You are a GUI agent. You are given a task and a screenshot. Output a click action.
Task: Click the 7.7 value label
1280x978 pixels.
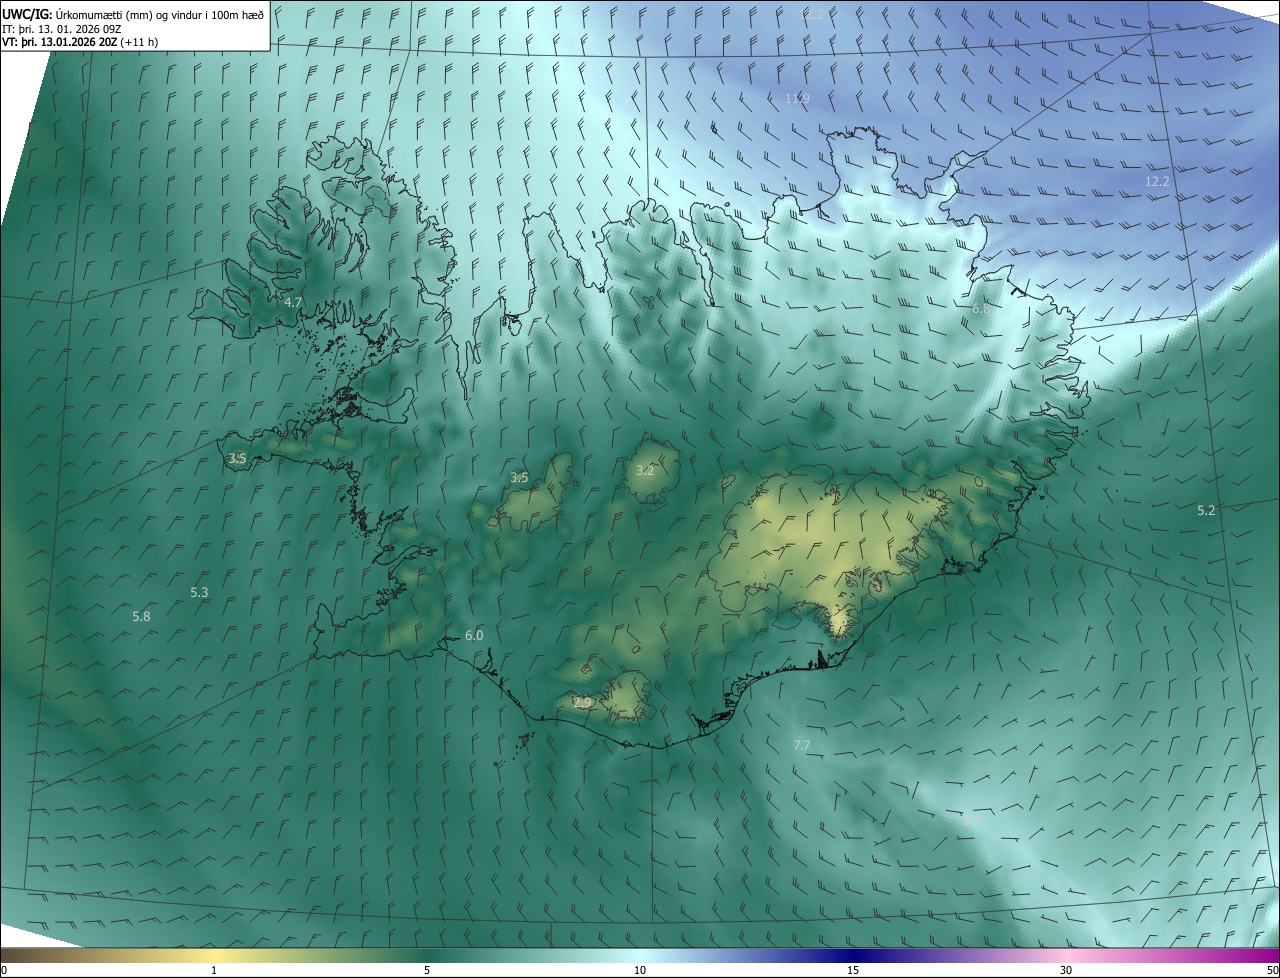pyautogui.click(x=801, y=746)
